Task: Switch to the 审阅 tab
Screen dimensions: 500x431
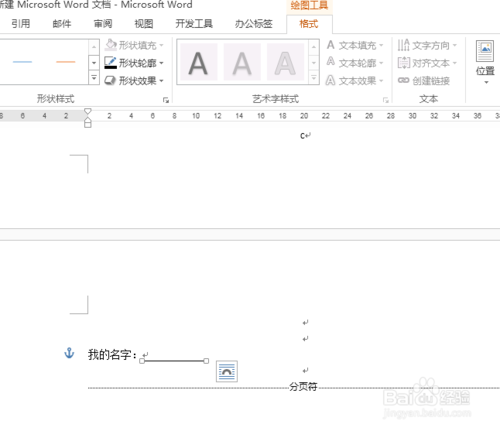Action: (x=103, y=24)
